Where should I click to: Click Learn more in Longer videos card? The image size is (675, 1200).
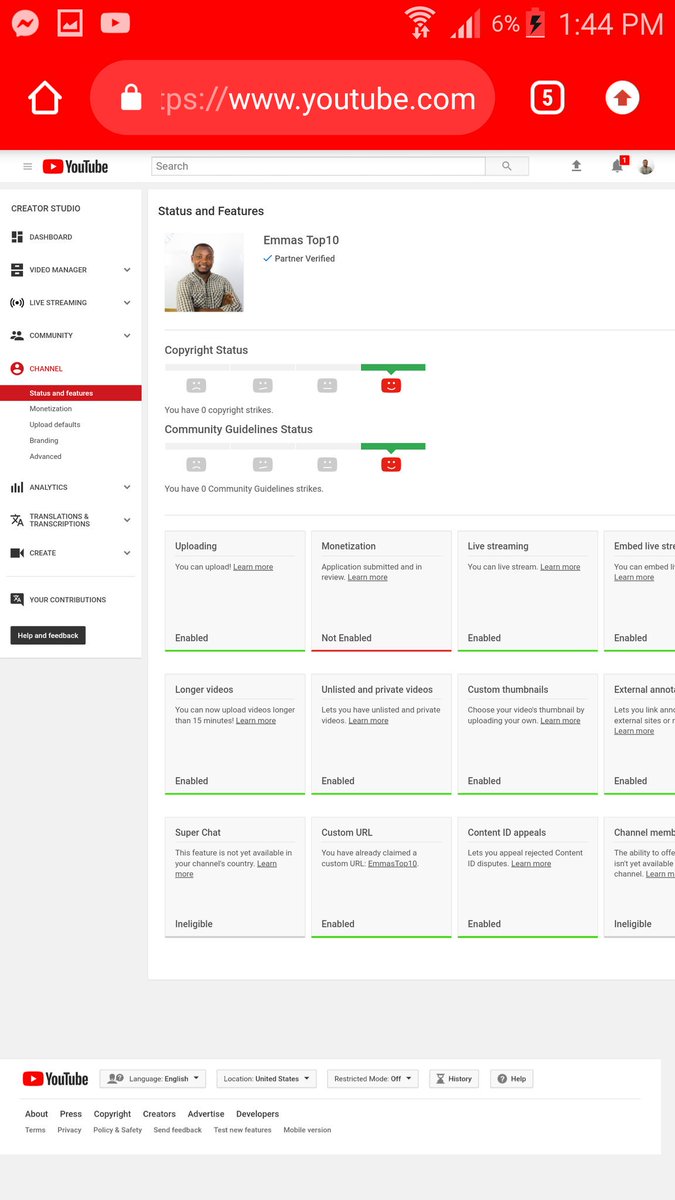[256, 720]
